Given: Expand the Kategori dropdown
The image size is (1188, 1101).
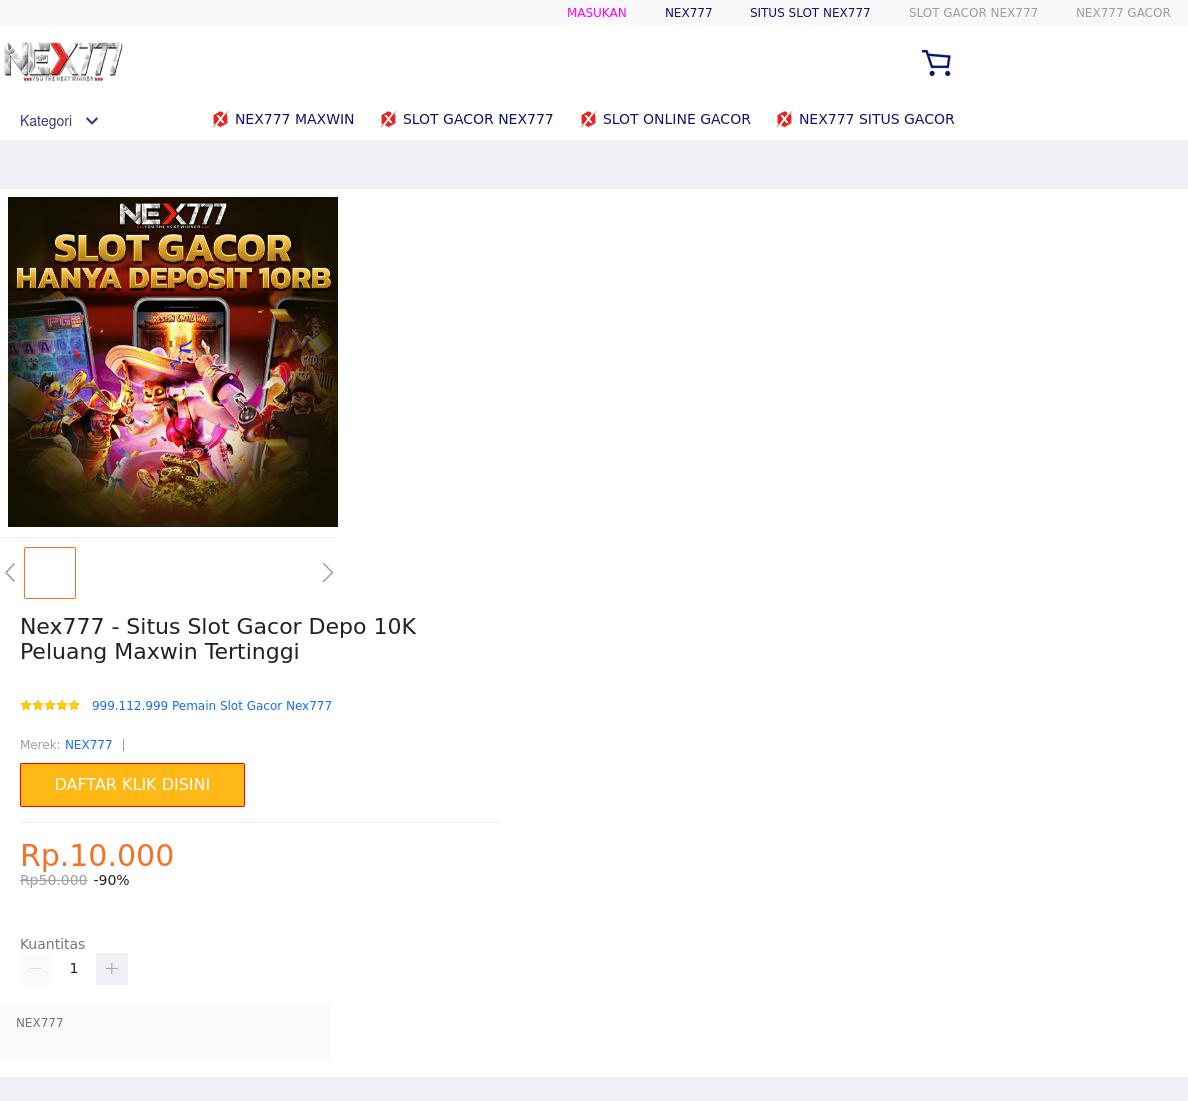Looking at the screenshot, I should [59, 121].
